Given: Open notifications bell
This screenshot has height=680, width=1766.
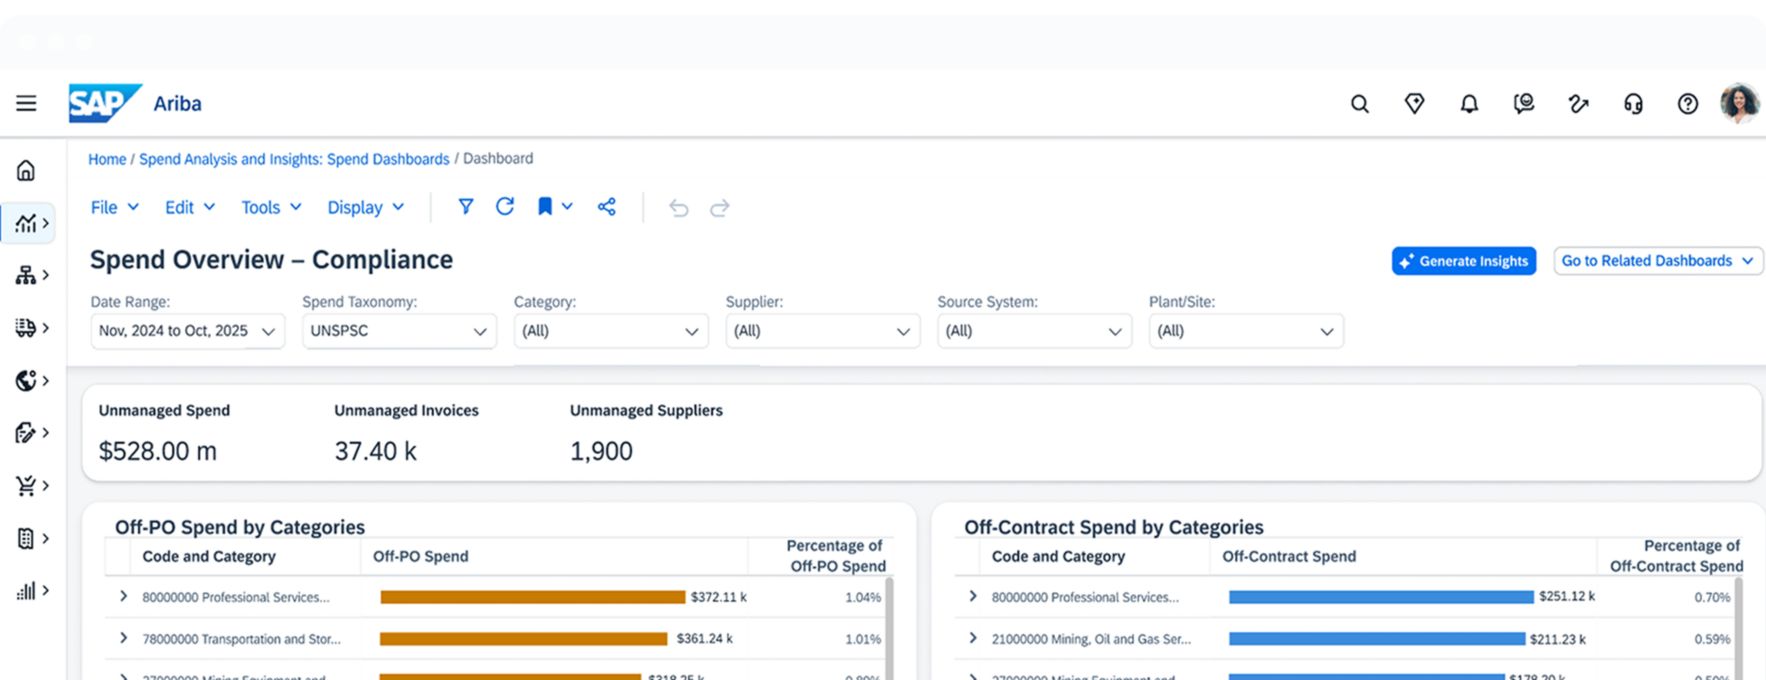Looking at the screenshot, I should click(1469, 104).
